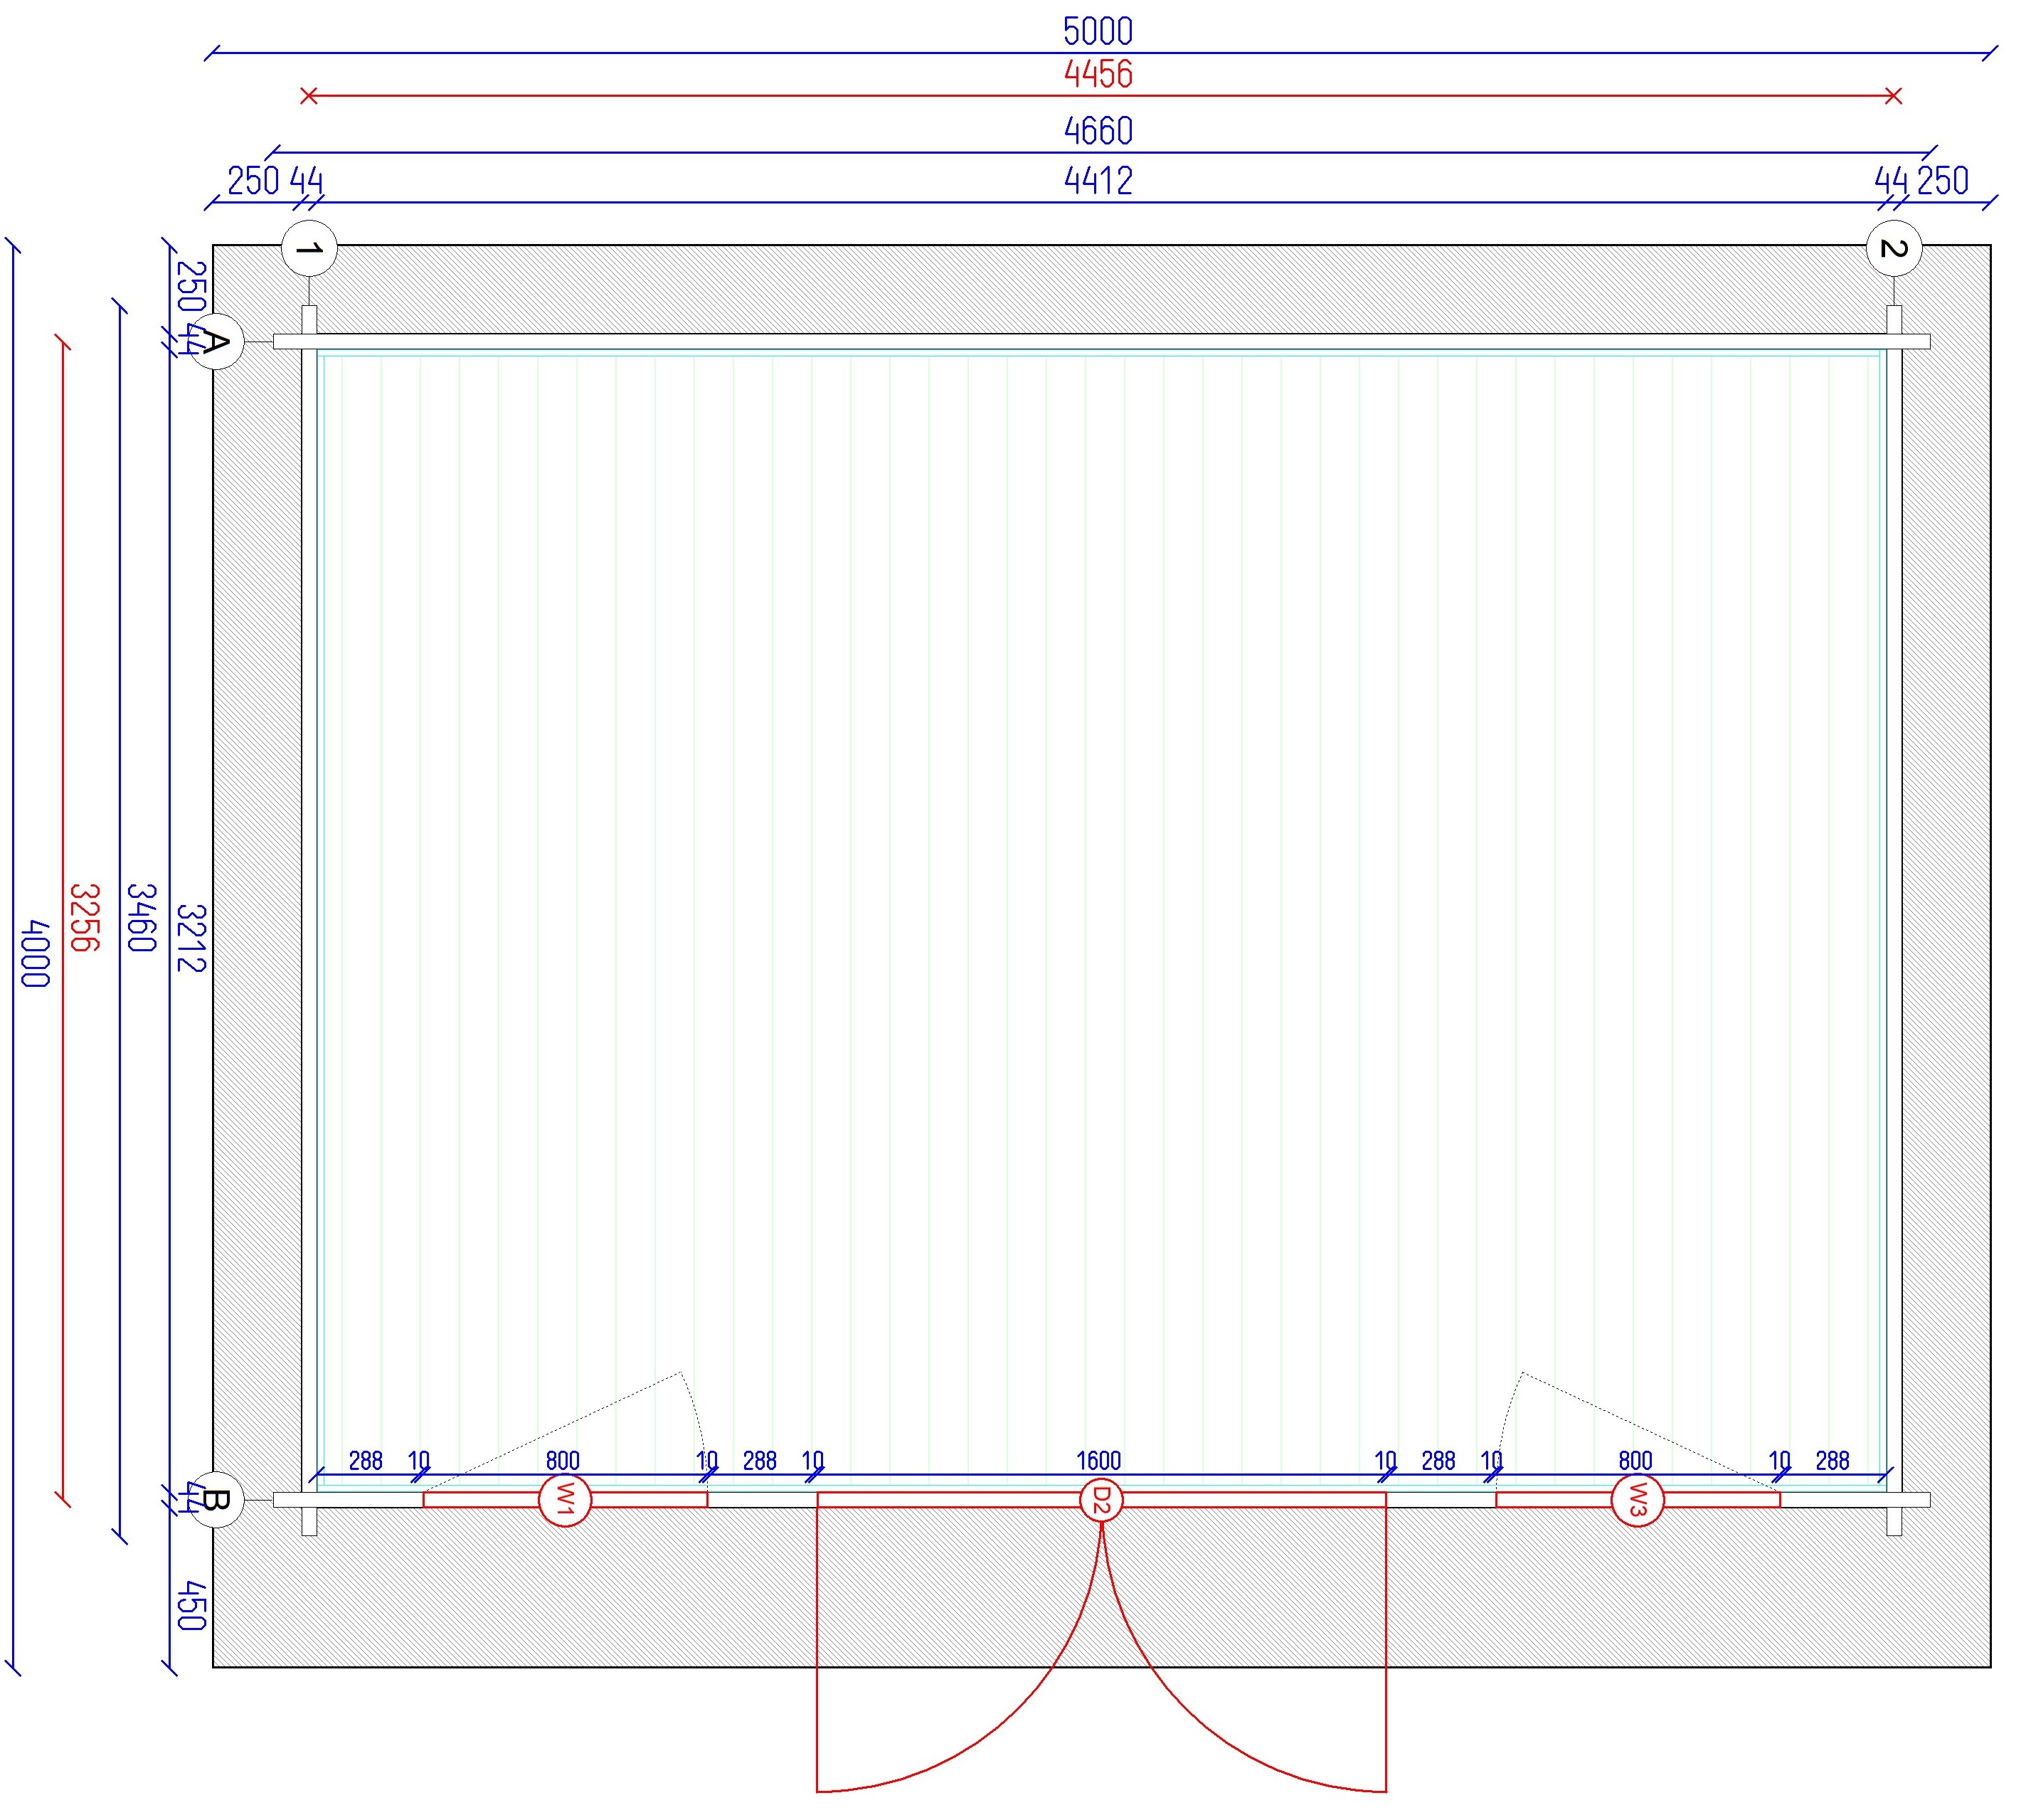The height and width of the screenshot is (1820, 2026).
Task: Click the red 3256 vertical dimension
Action: click(x=85, y=917)
